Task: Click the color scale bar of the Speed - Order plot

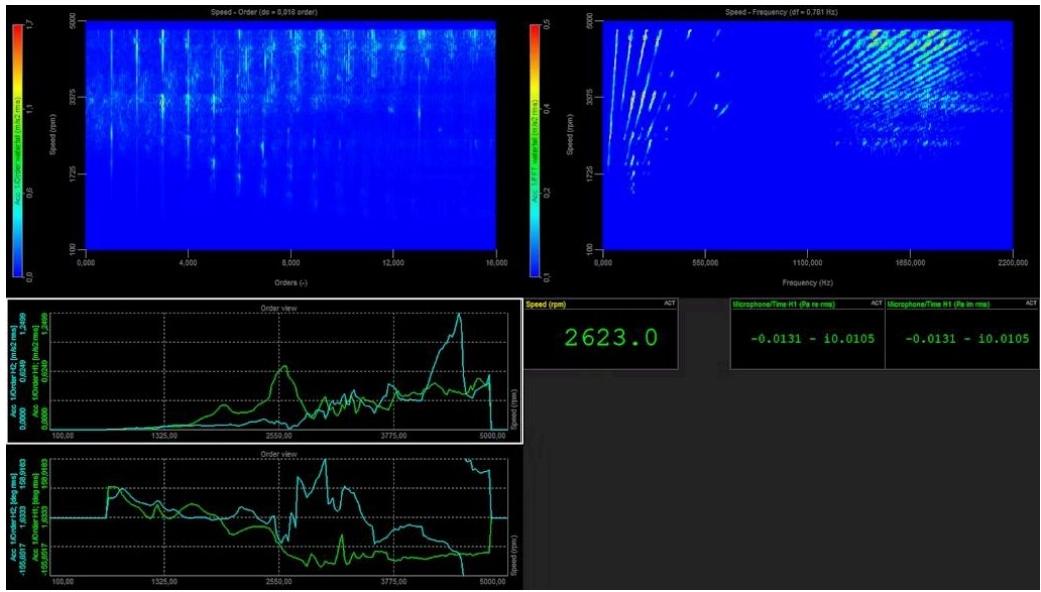Action: click(x=19, y=149)
